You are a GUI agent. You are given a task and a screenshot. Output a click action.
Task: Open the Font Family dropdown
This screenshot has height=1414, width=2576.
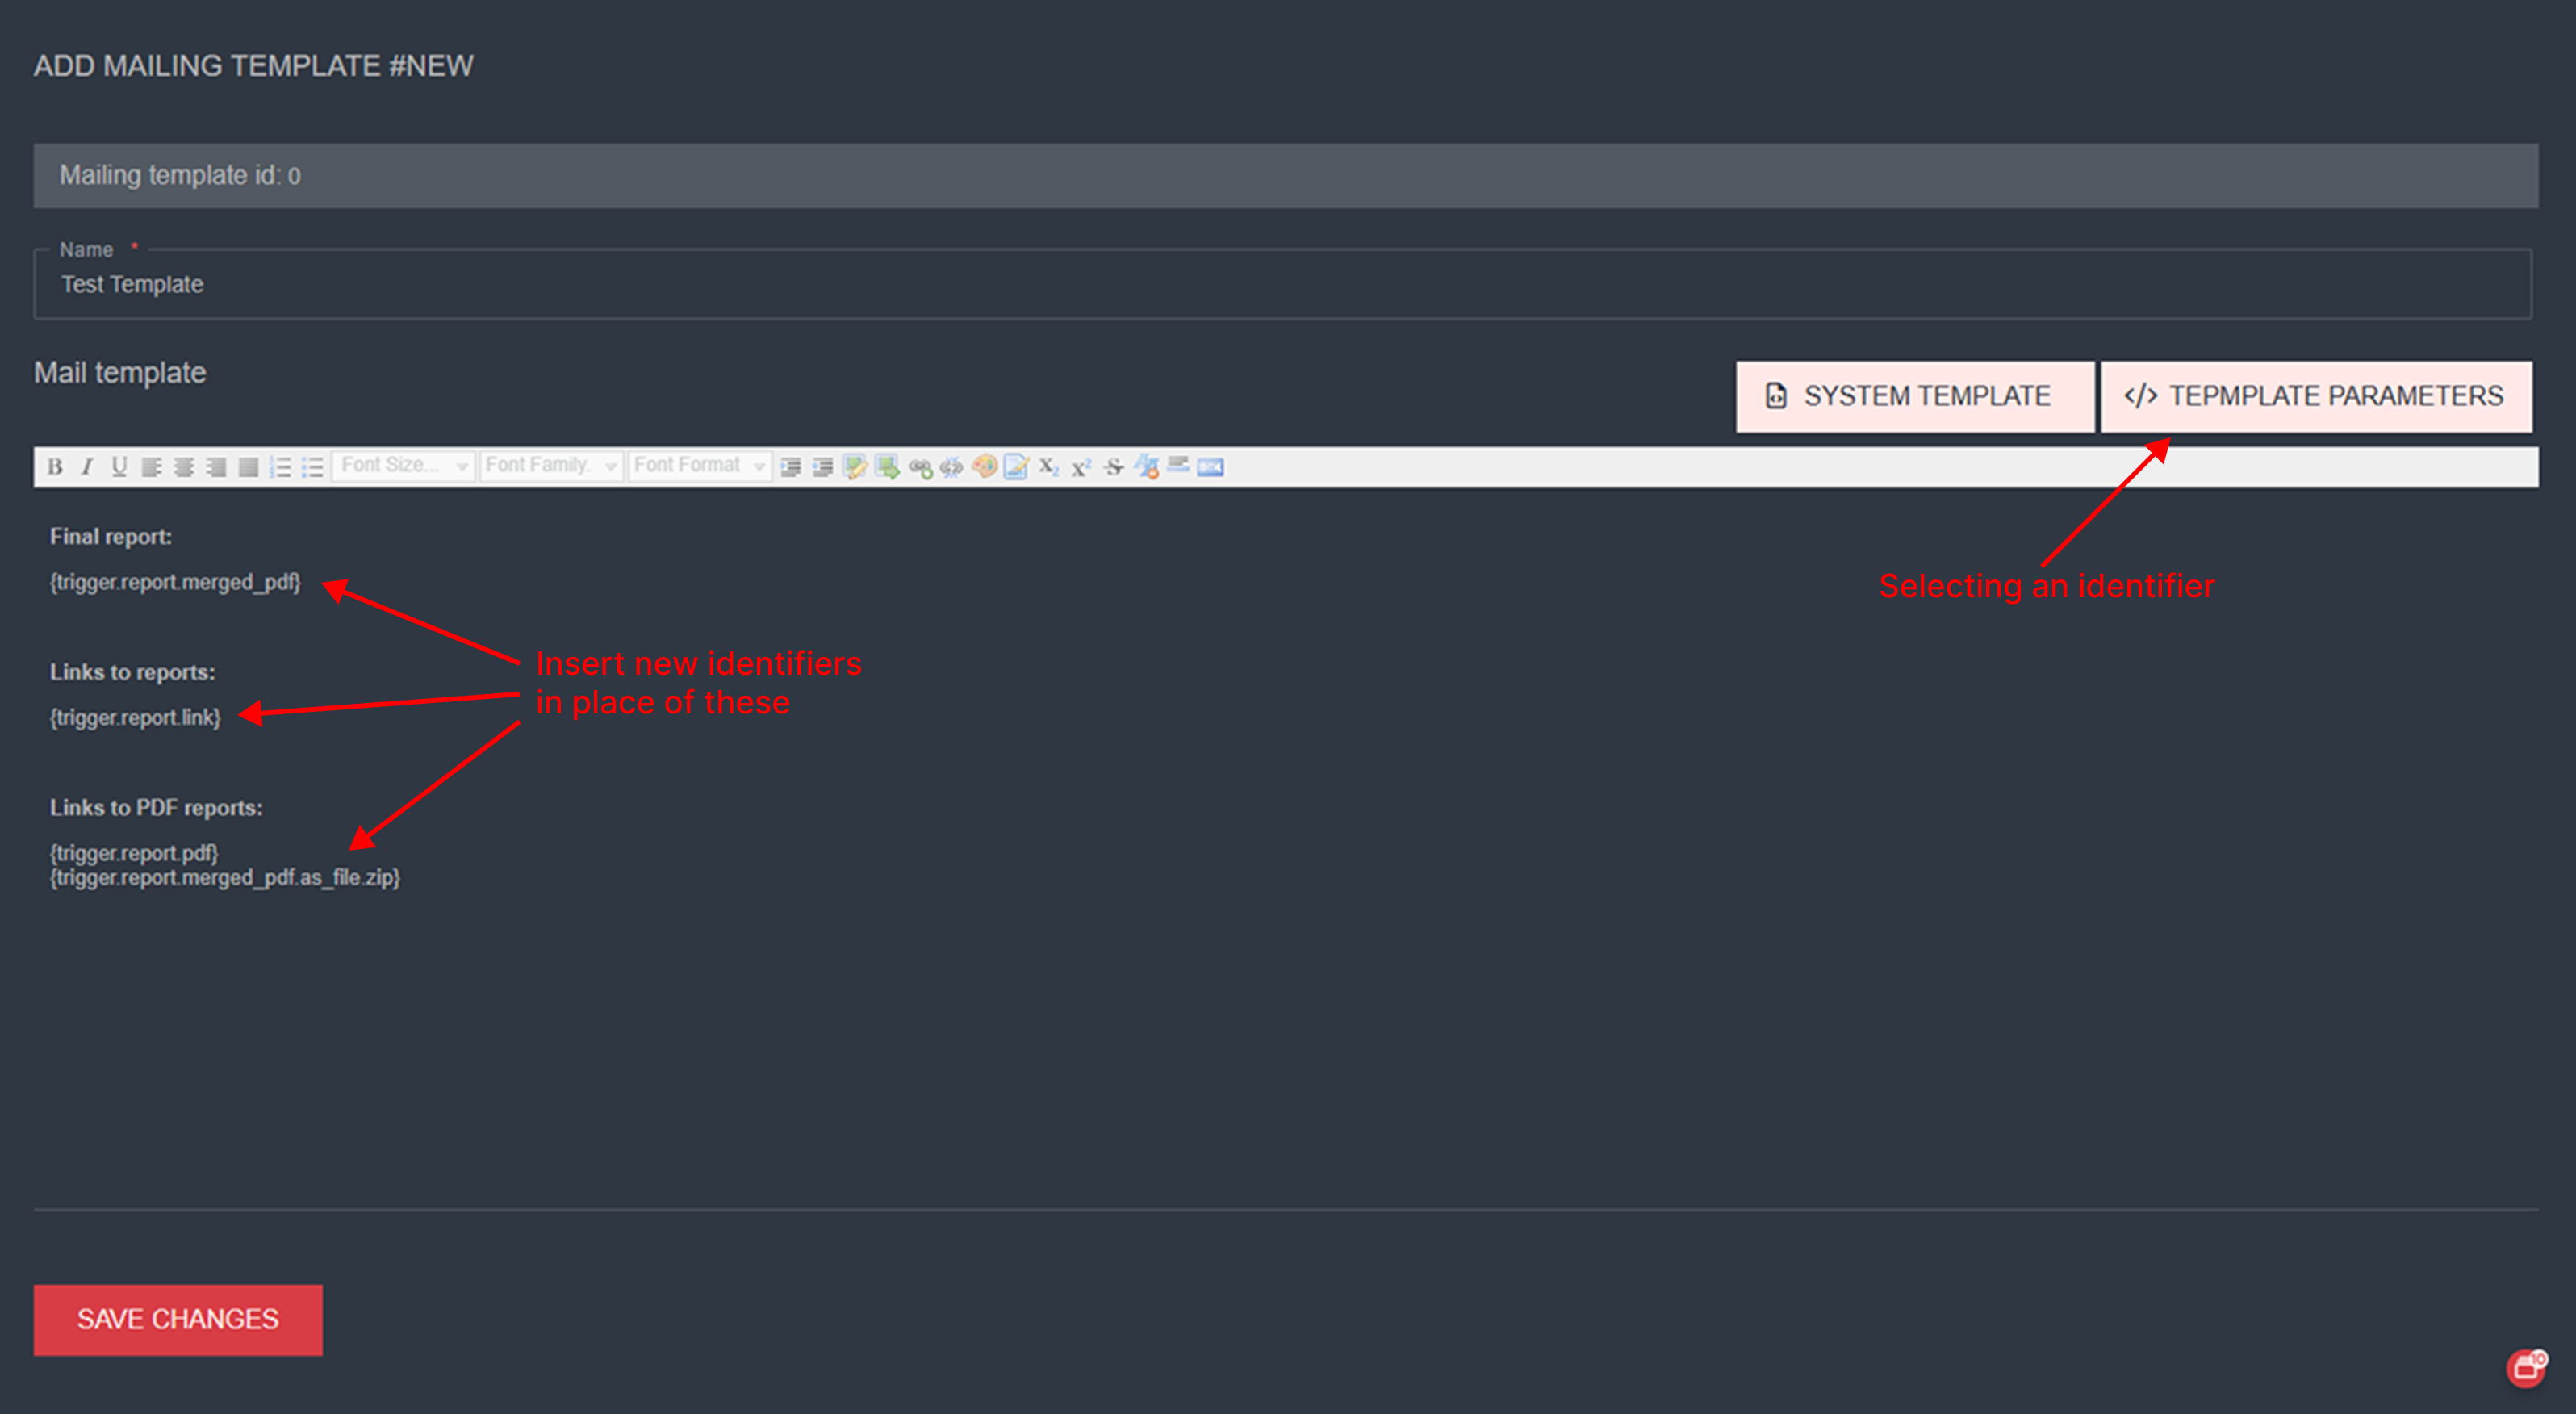[x=551, y=466]
